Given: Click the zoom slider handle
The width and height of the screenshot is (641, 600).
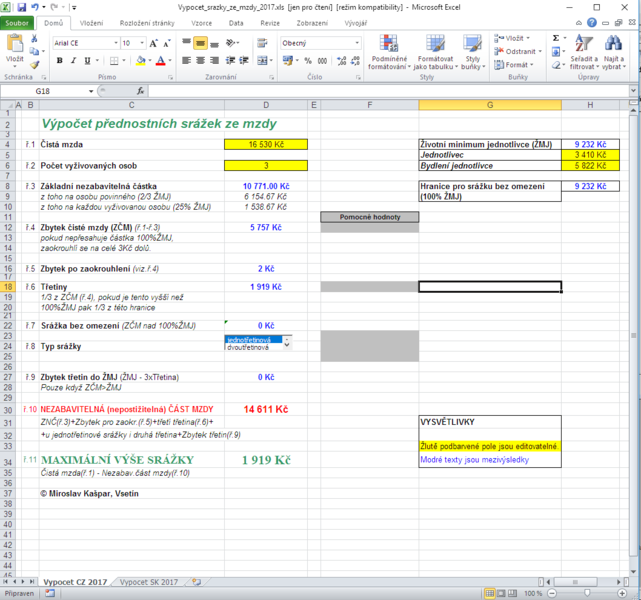Looking at the screenshot, I should 587,593.
